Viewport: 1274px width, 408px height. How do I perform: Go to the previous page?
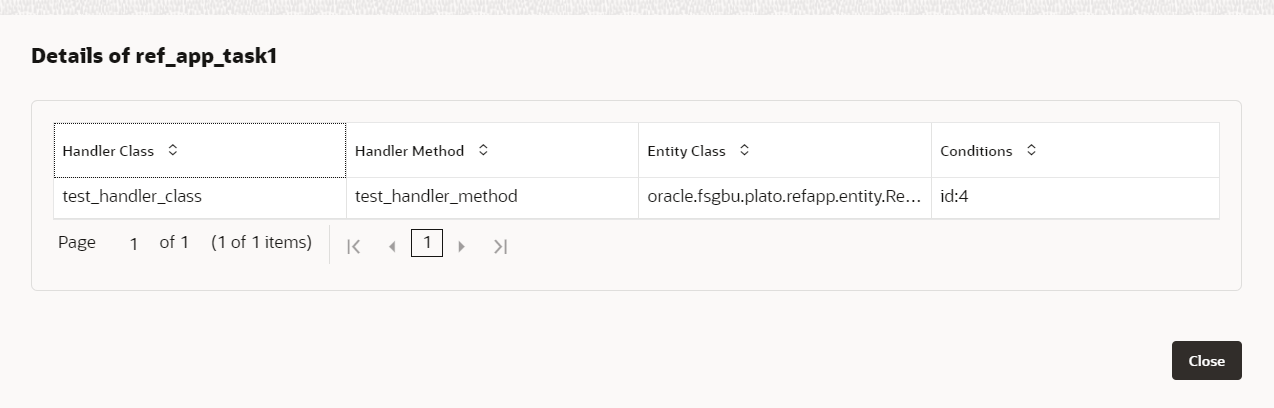tap(392, 246)
